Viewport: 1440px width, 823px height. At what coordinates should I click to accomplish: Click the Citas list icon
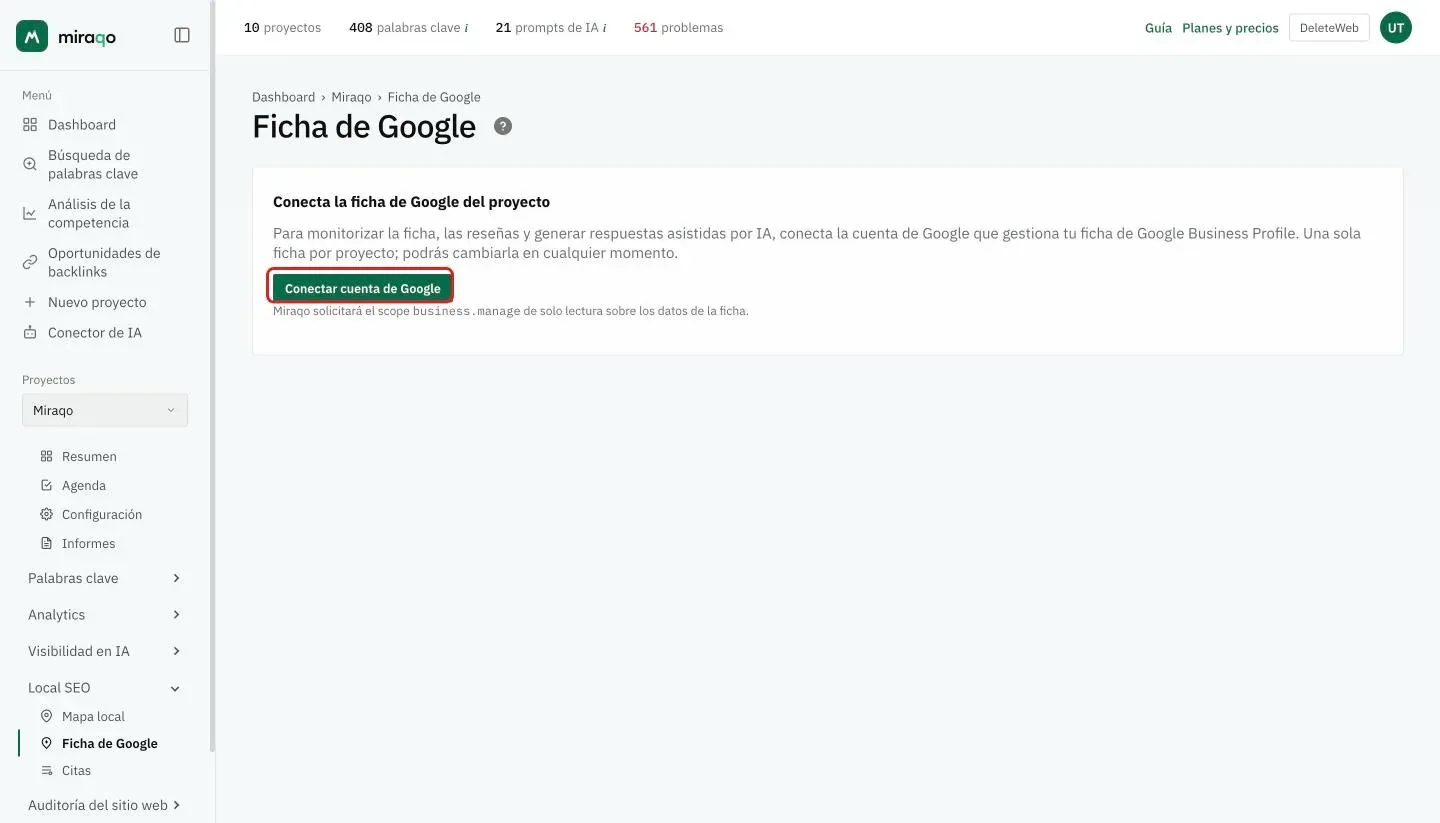click(x=46, y=770)
